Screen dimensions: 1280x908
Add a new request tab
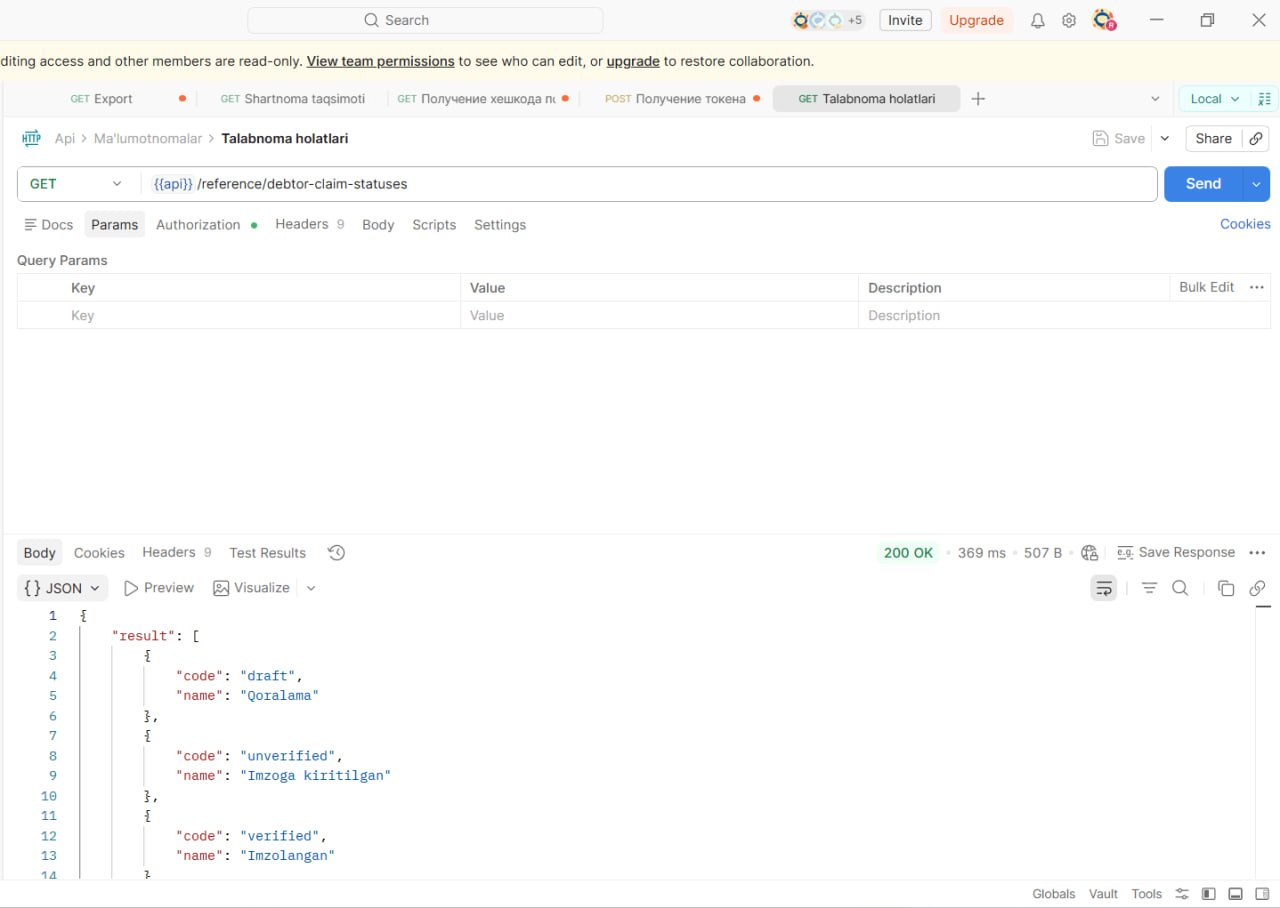978,99
